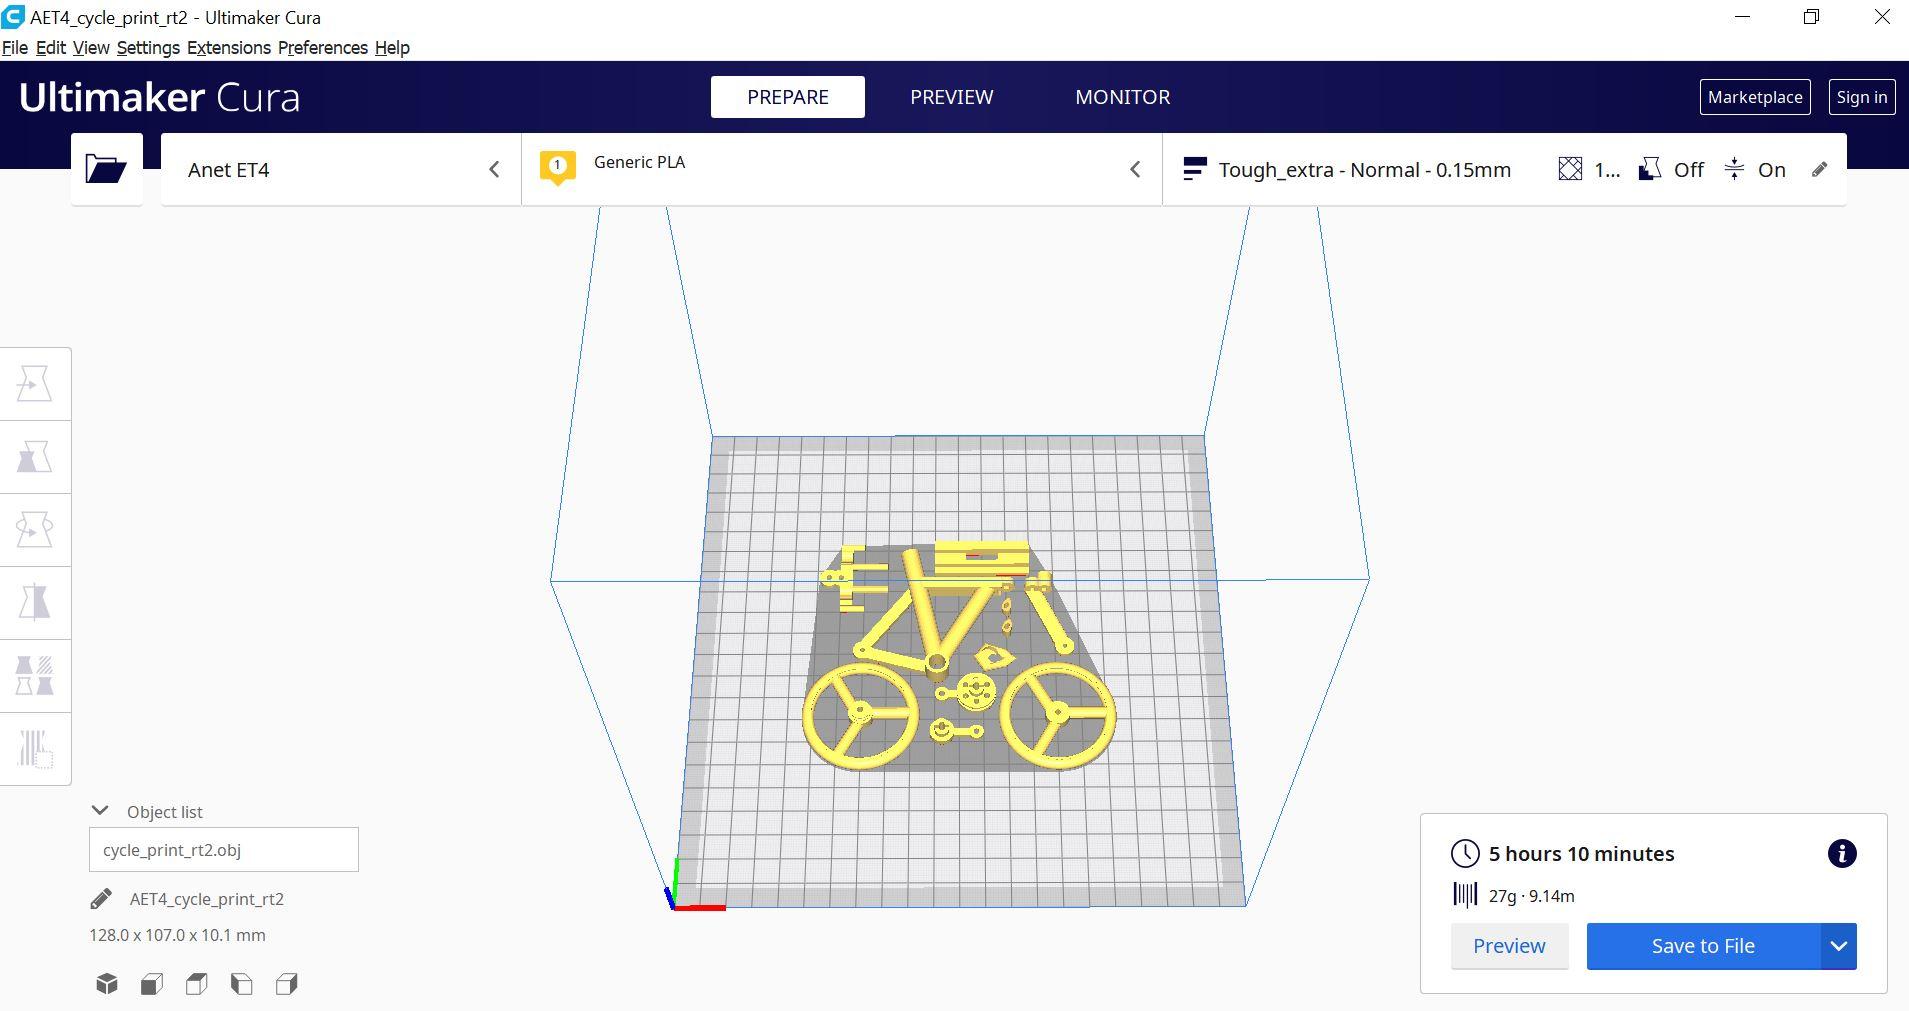The width and height of the screenshot is (1909, 1011).
Task: Switch to 3D perspective view cube icon
Action: point(107,984)
